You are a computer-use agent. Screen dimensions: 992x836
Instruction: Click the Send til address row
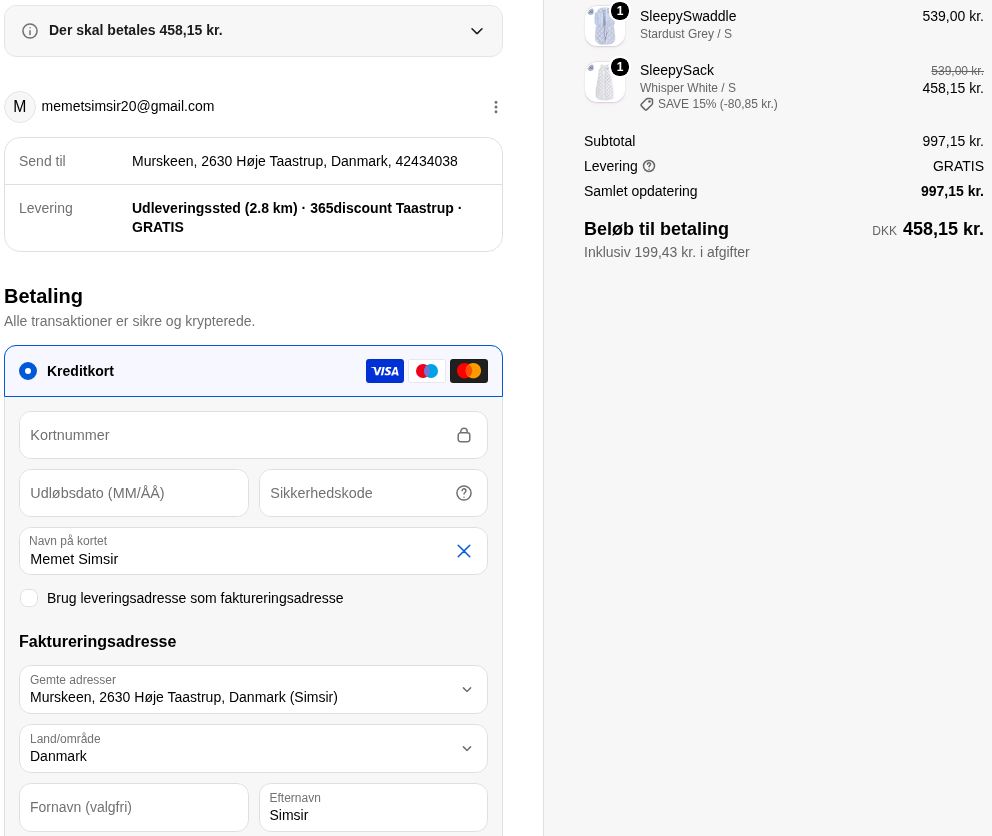[x=253, y=161]
